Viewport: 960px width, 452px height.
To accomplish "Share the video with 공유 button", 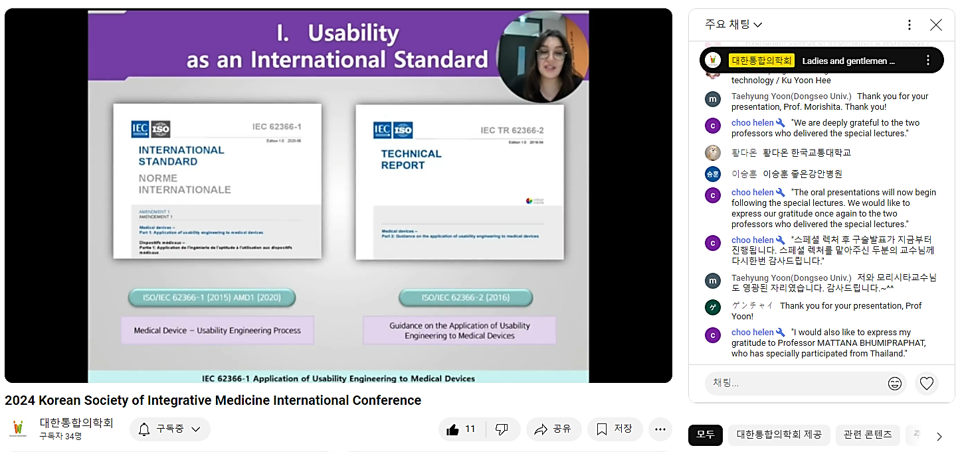I will click(553, 429).
